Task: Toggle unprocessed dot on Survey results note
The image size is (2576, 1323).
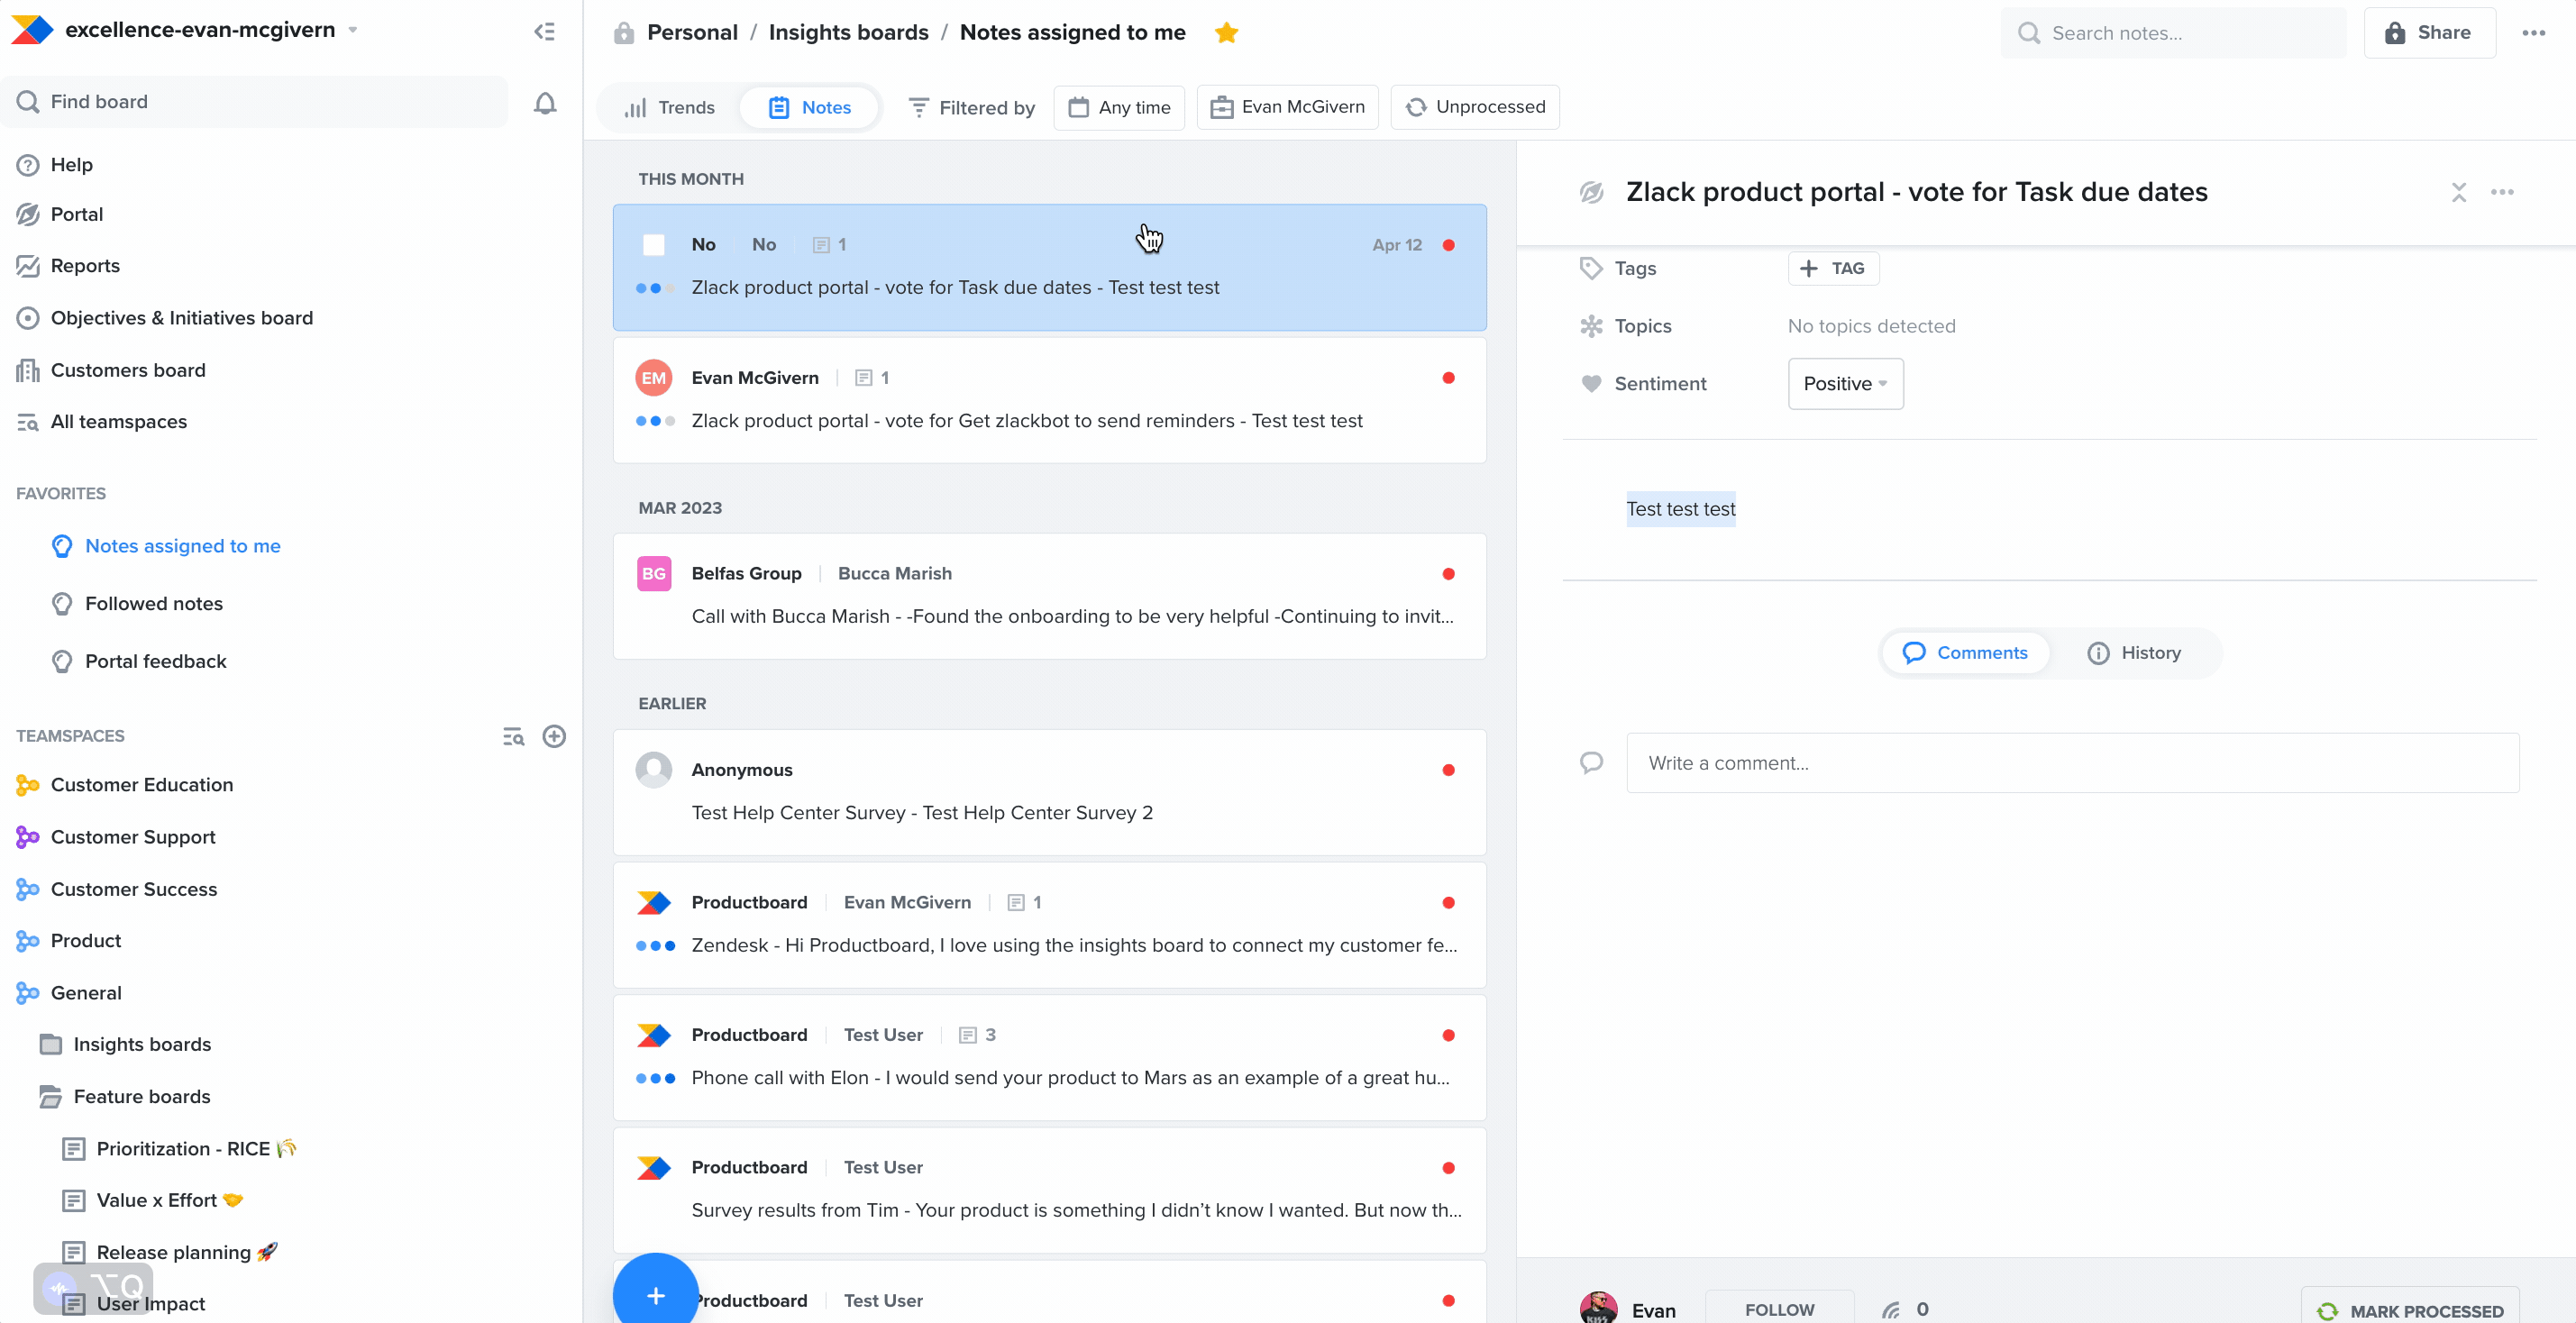Action: [1448, 1168]
